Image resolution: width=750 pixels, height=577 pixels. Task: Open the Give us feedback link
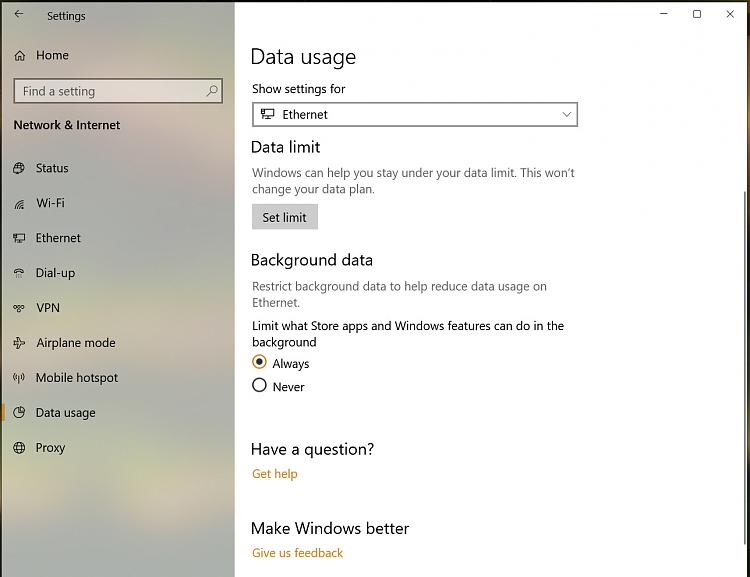(x=298, y=553)
